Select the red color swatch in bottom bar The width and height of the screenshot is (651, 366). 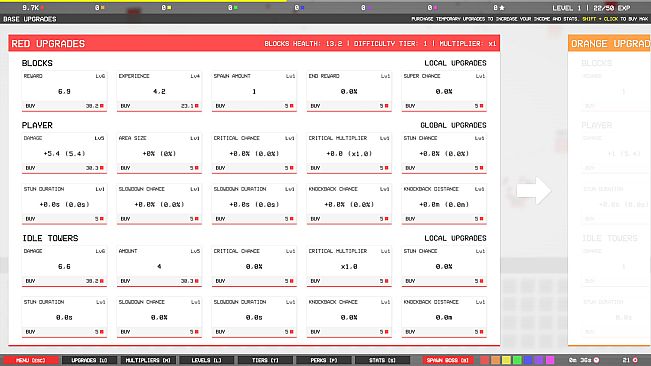point(485,360)
